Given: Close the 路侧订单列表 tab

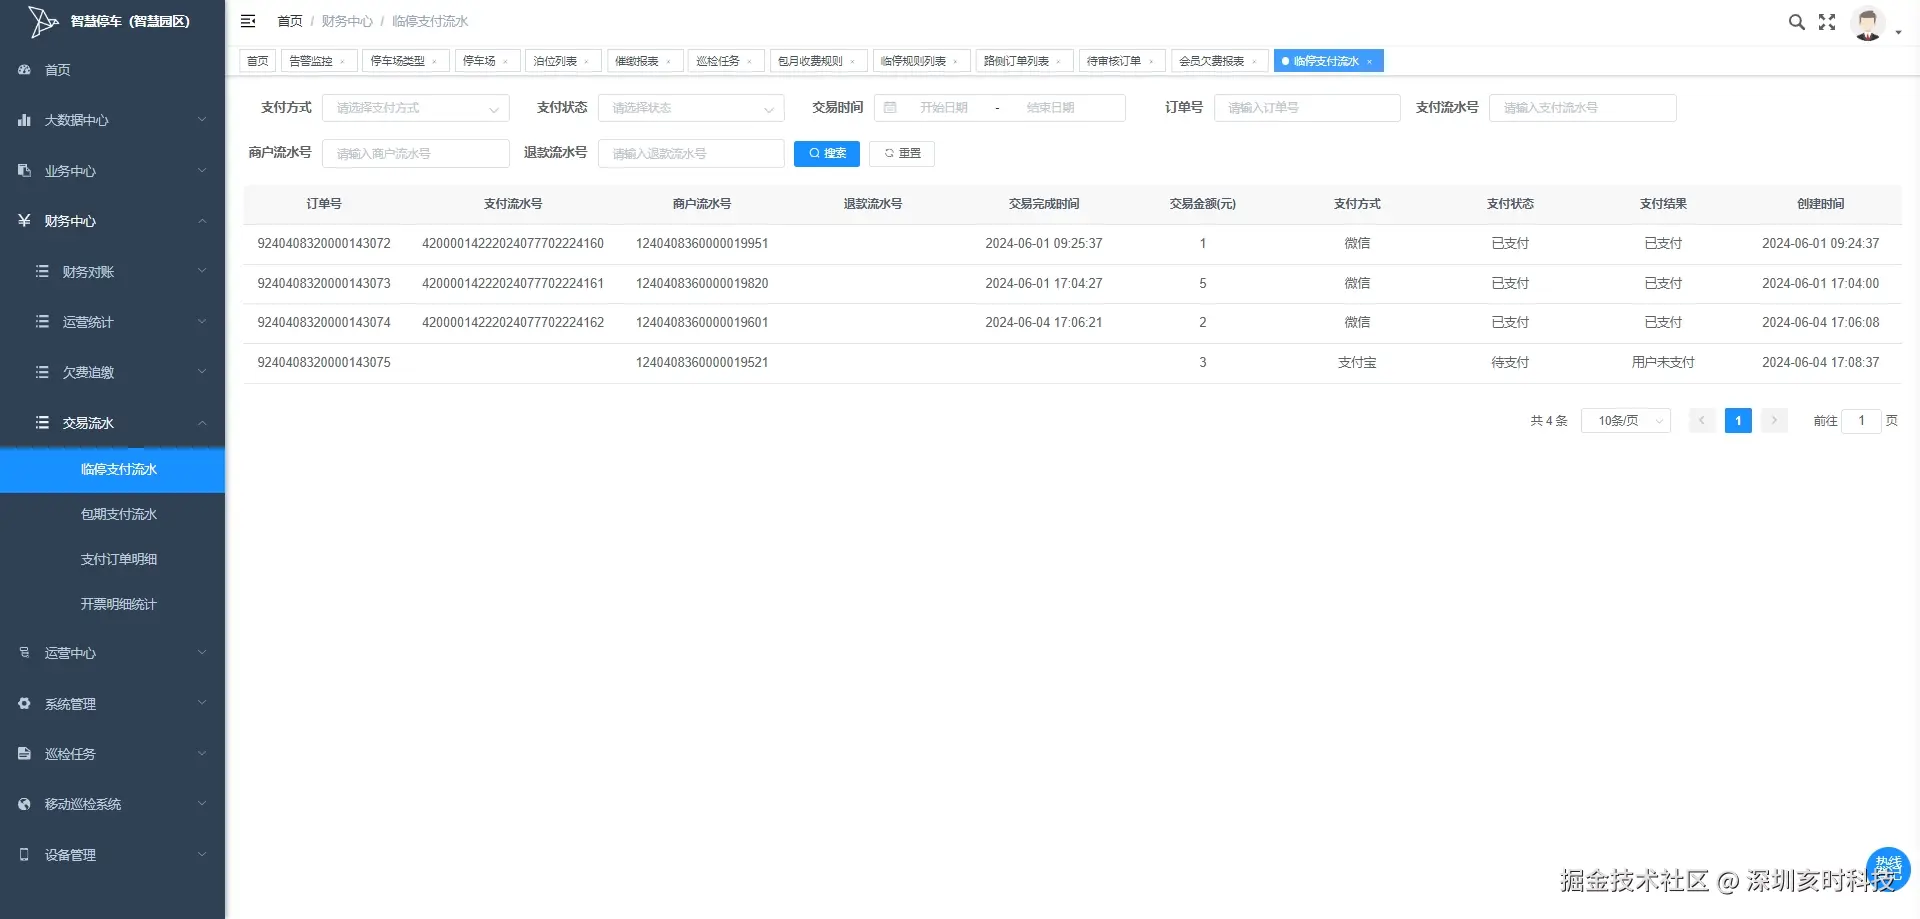Looking at the screenshot, I should pyautogui.click(x=1058, y=62).
